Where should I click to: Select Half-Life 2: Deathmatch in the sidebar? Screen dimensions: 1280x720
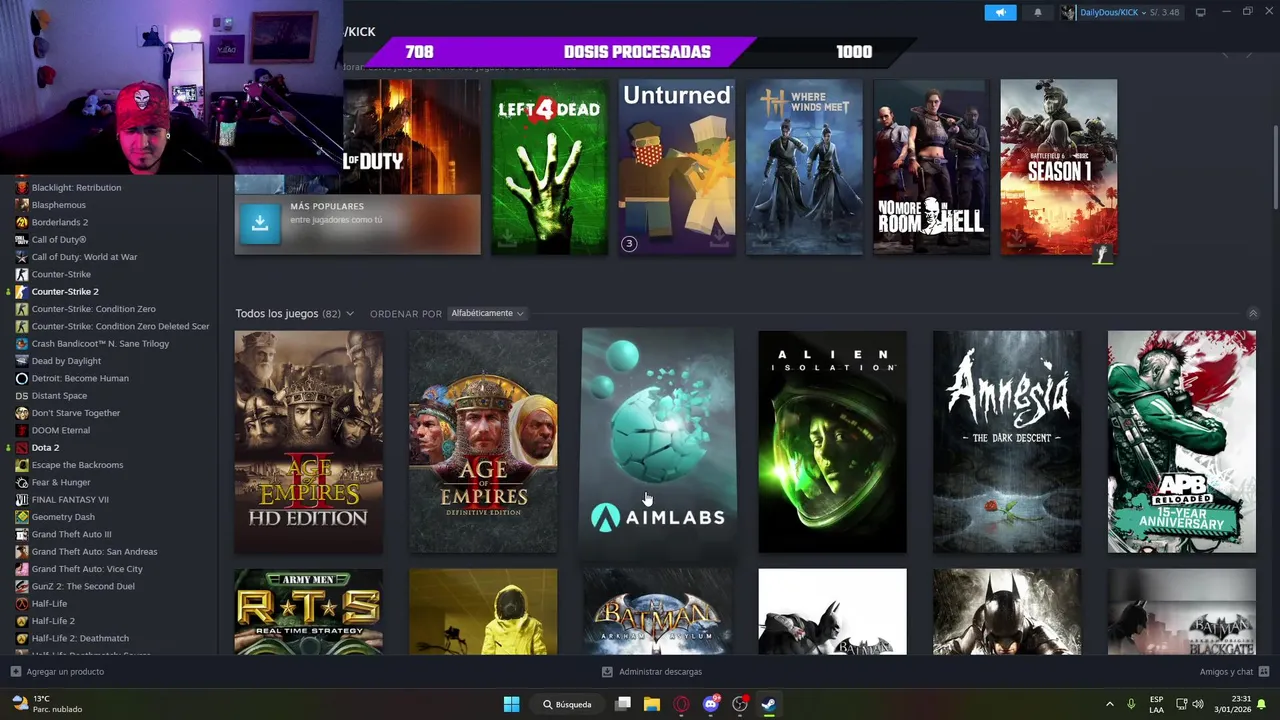tap(80, 638)
